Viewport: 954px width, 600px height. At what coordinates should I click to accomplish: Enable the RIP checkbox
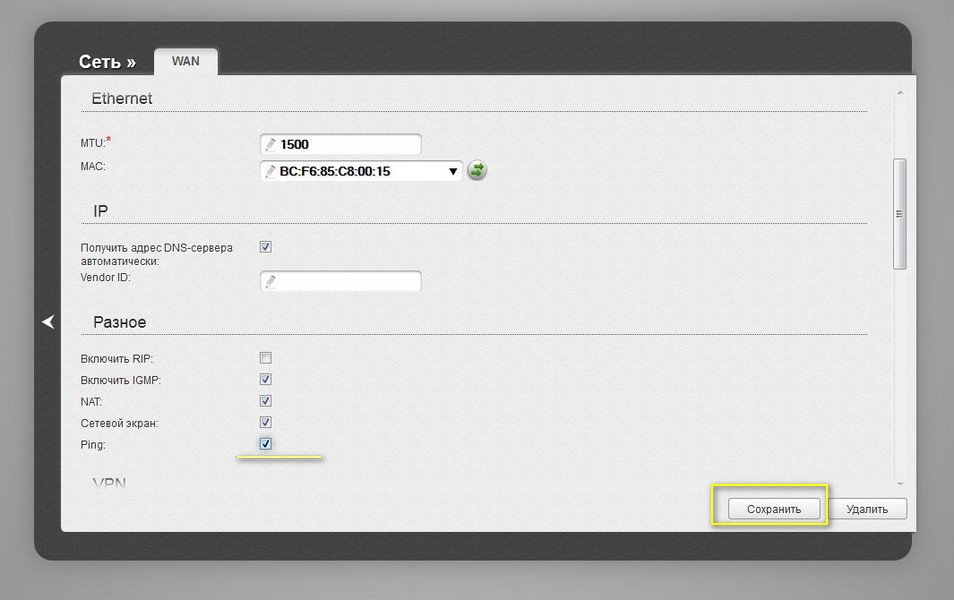tap(265, 358)
